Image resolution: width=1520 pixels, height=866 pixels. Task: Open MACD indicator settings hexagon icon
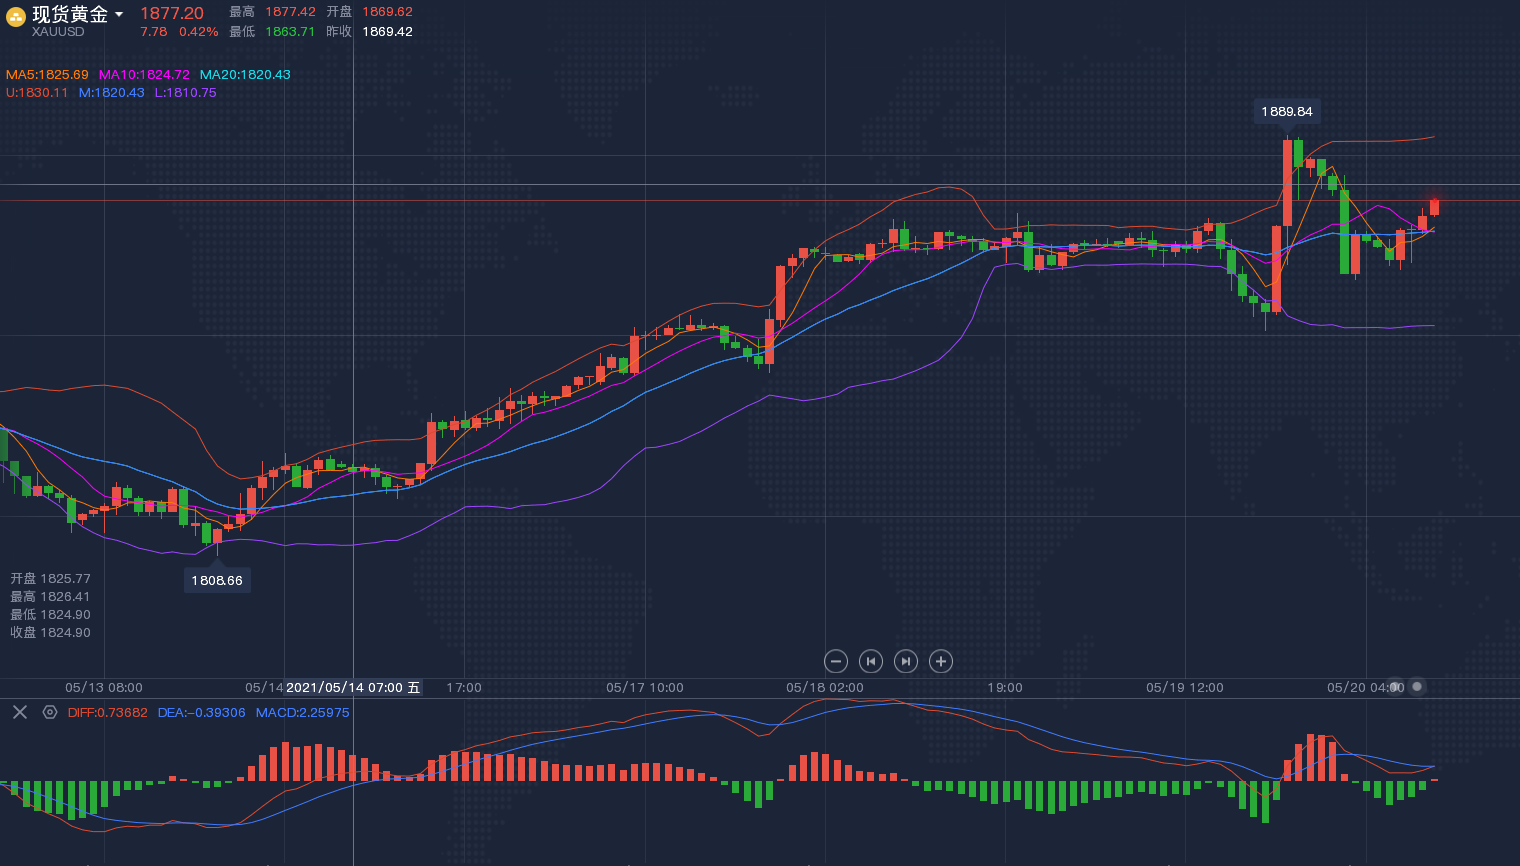50,712
